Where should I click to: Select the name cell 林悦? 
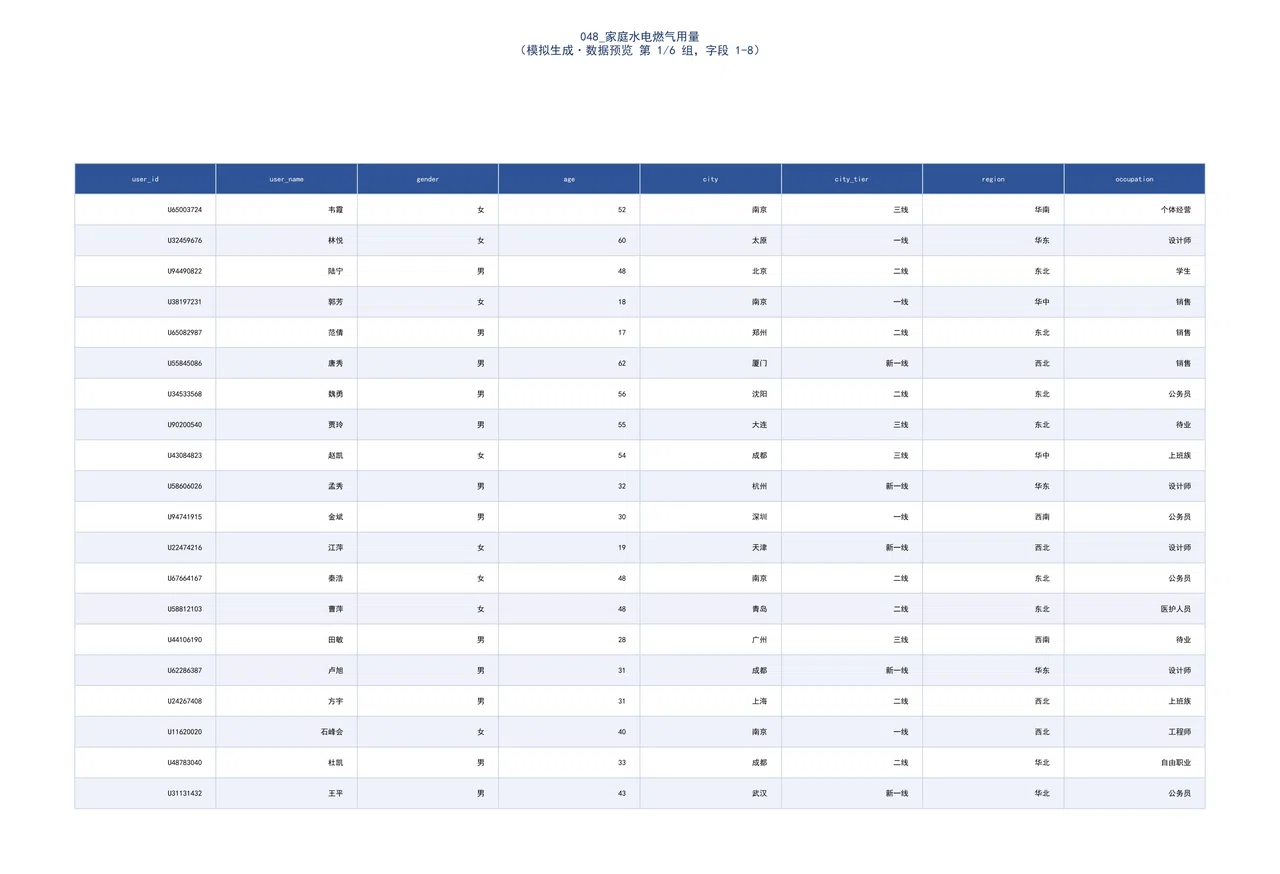286,241
